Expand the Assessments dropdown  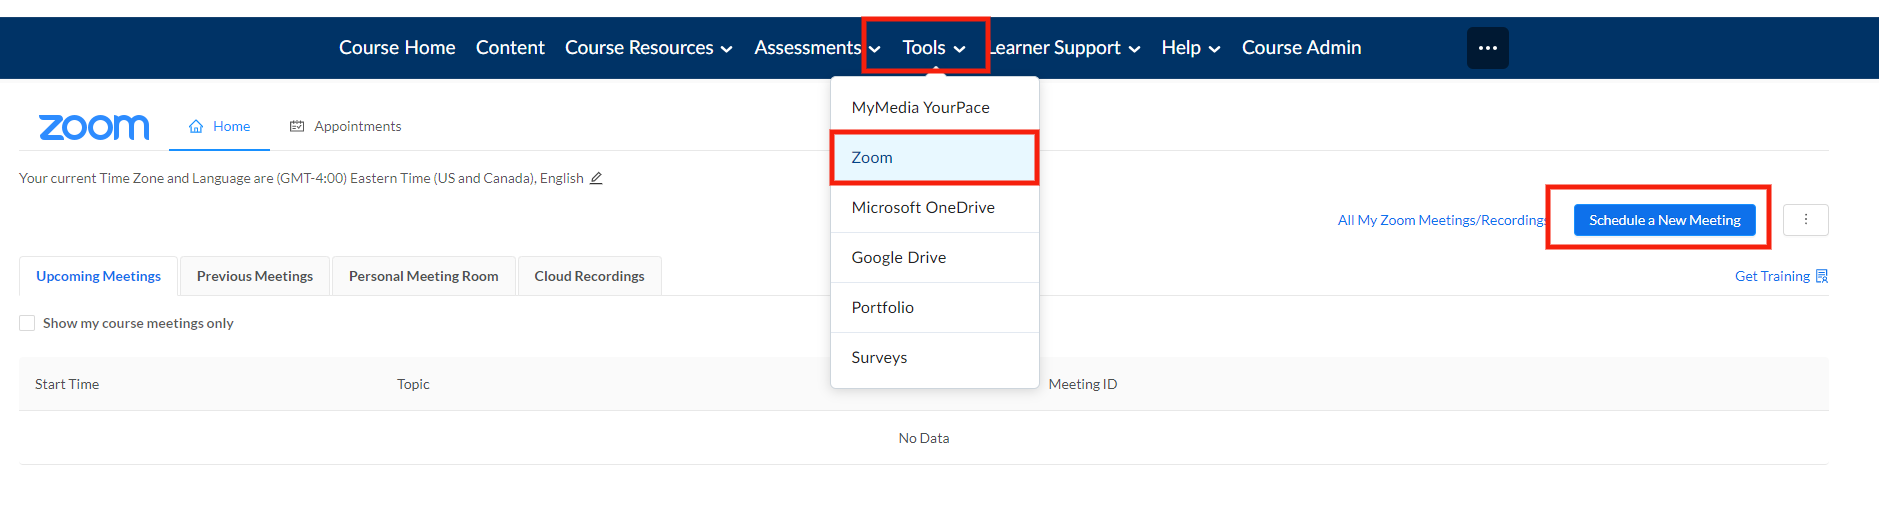817,48
